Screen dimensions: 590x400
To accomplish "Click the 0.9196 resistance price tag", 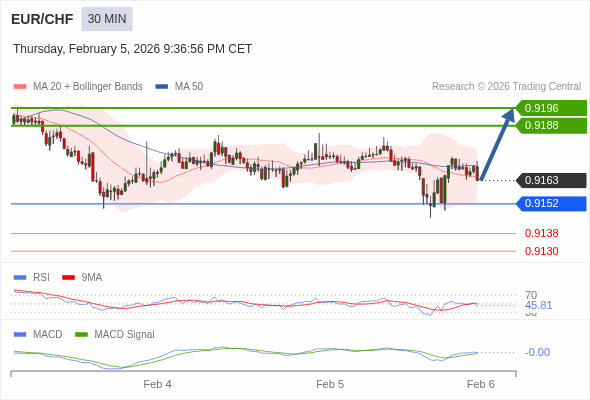I will pyautogui.click(x=551, y=108).
